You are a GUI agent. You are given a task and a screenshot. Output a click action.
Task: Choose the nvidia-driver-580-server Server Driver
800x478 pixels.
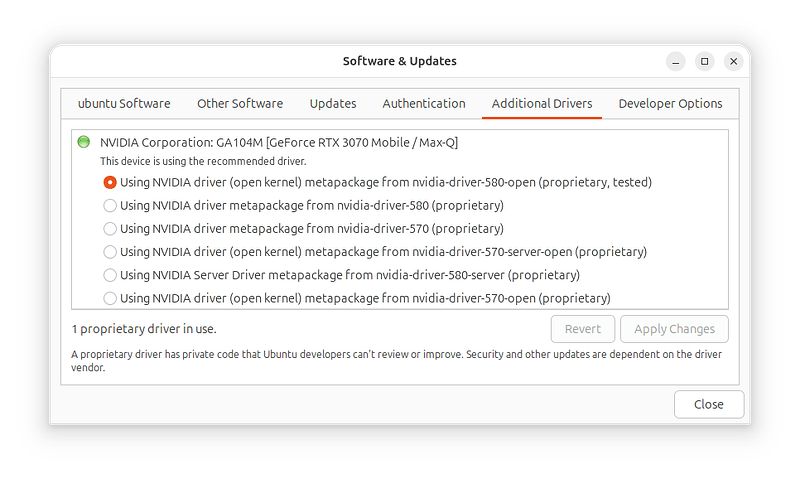[110, 275]
